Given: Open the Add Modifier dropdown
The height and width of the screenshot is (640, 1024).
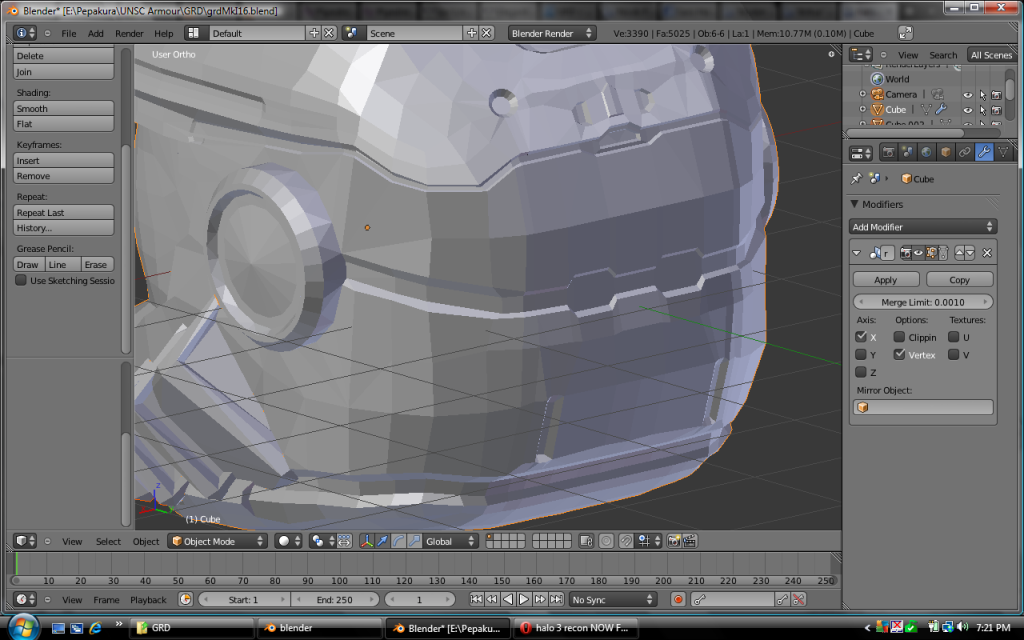Looking at the screenshot, I should tap(923, 227).
